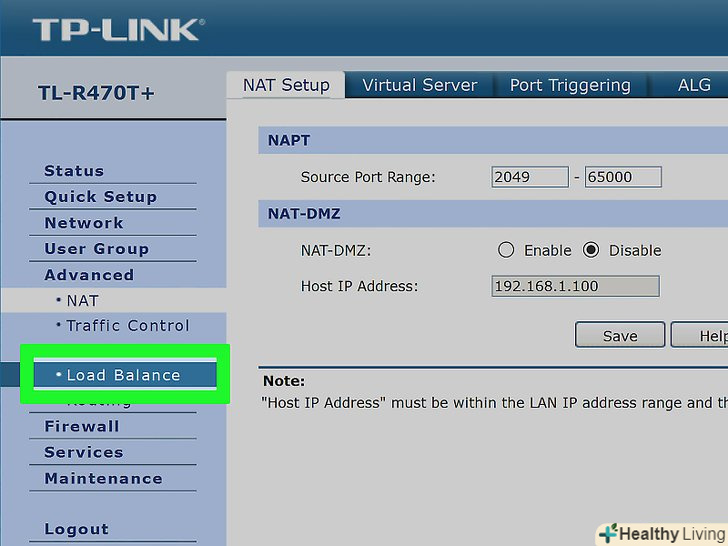The image size is (728, 546).
Task: Open the Load Balance submenu item
Action: point(125,375)
